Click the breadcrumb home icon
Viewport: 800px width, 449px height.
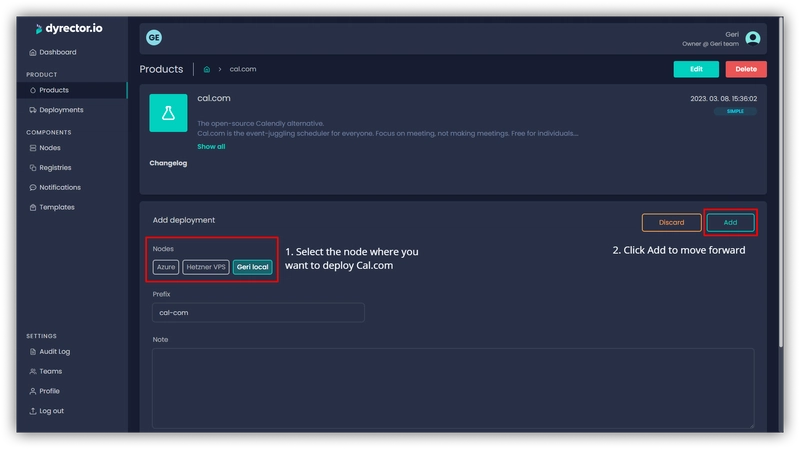pyautogui.click(x=207, y=69)
